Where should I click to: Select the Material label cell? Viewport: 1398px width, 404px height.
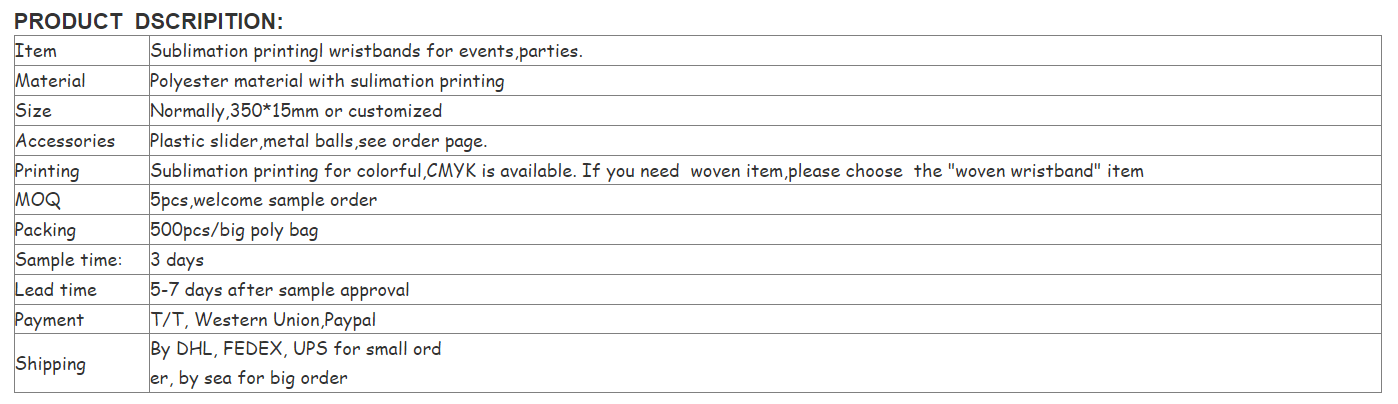pyautogui.click(x=81, y=81)
